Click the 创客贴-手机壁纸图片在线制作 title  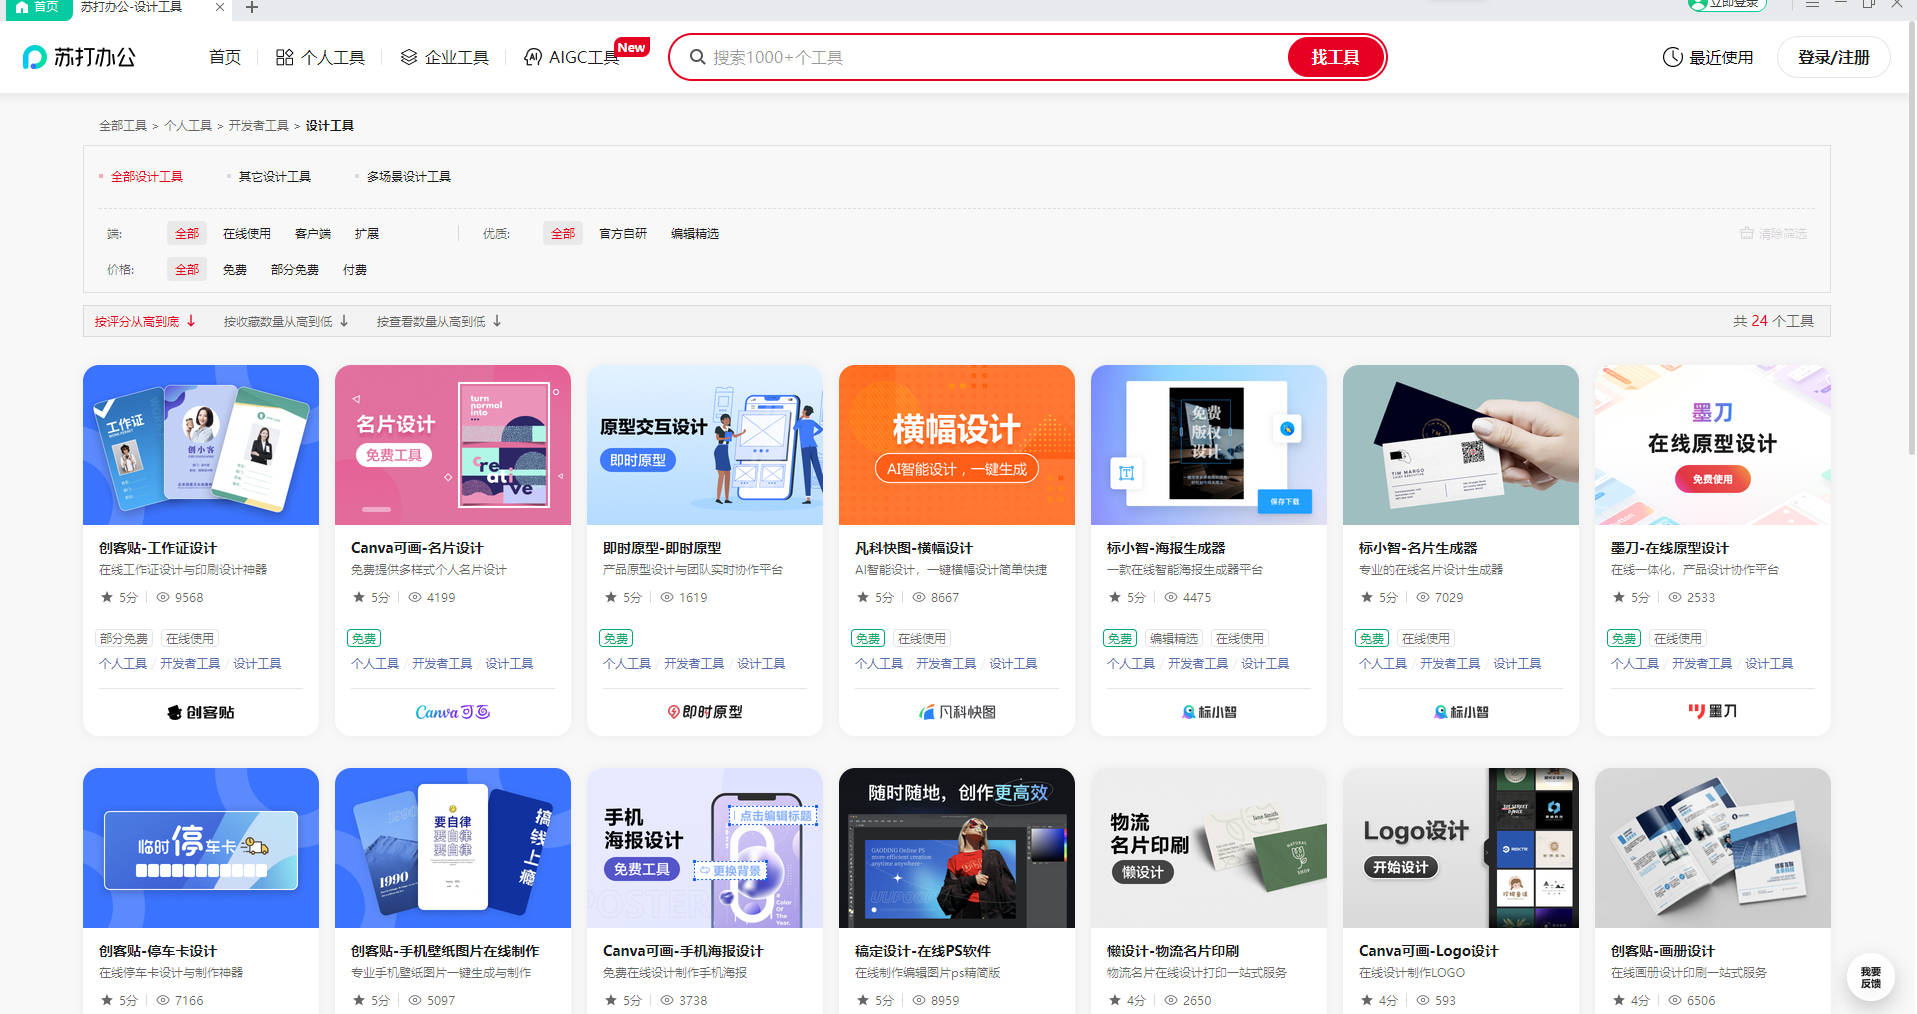point(444,951)
